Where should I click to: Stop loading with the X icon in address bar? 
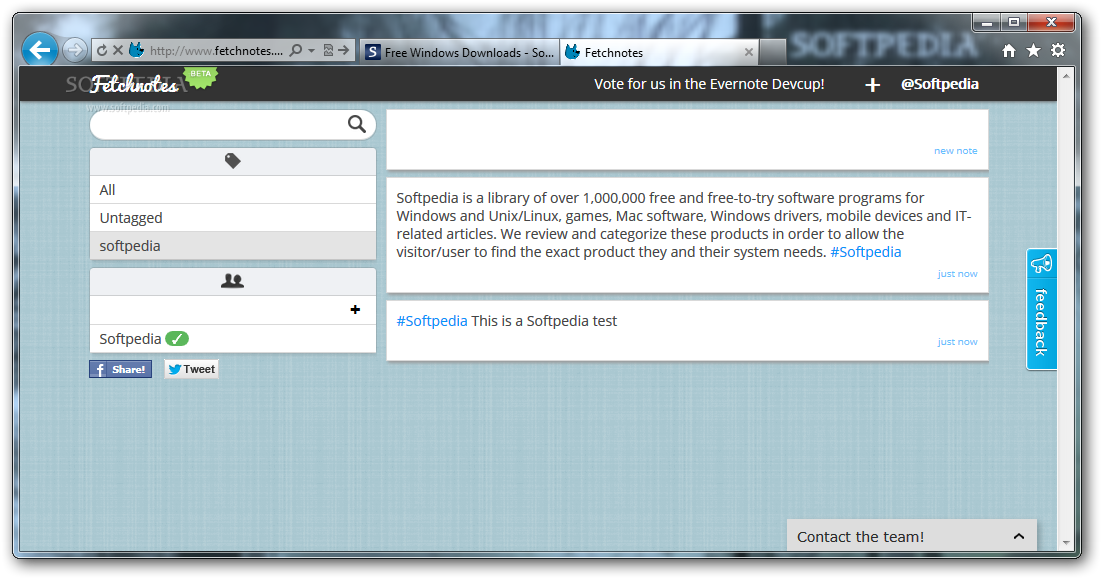118,51
